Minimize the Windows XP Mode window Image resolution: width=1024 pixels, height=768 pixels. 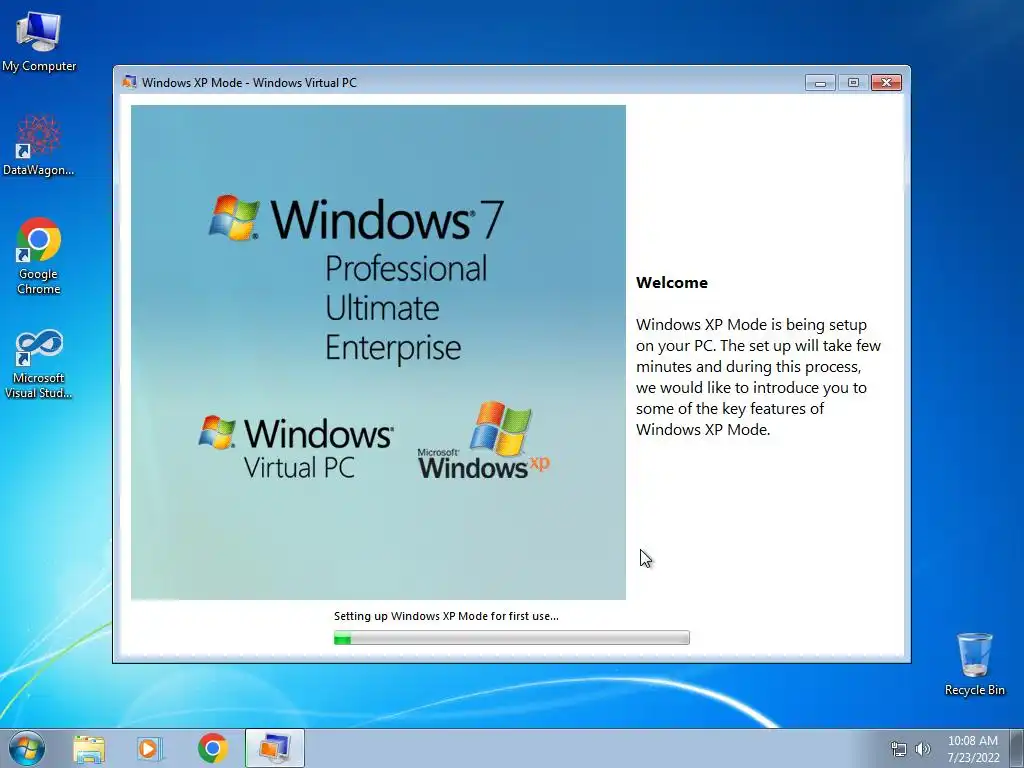pos(820,83)
